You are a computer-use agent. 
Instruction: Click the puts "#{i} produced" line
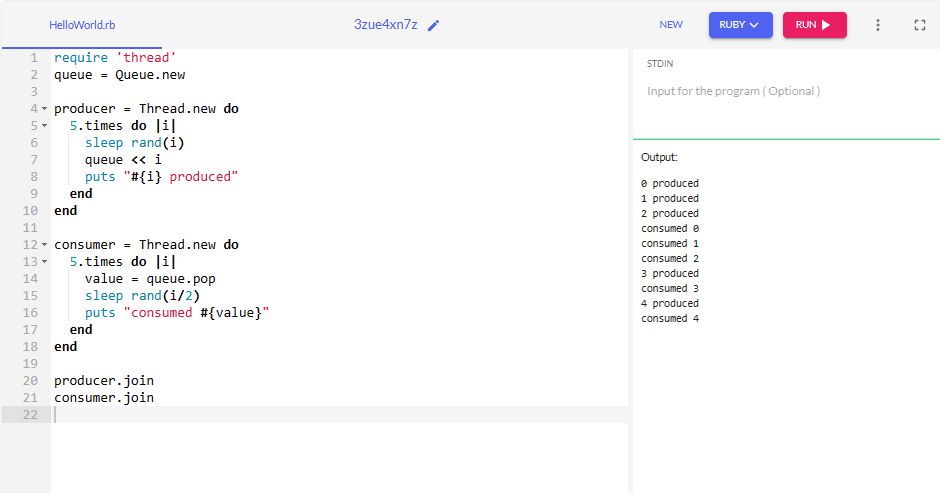[x=161, y=176]
